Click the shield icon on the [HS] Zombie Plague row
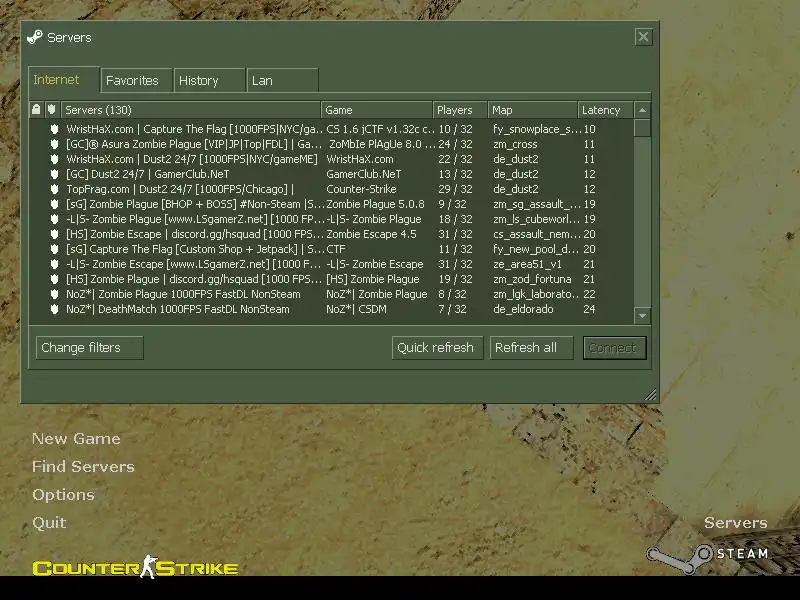 [55, 279]
